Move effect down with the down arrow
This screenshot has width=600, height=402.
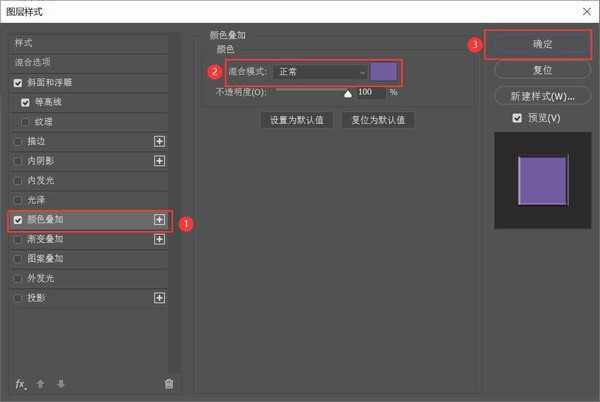click(x=60, y=383)
